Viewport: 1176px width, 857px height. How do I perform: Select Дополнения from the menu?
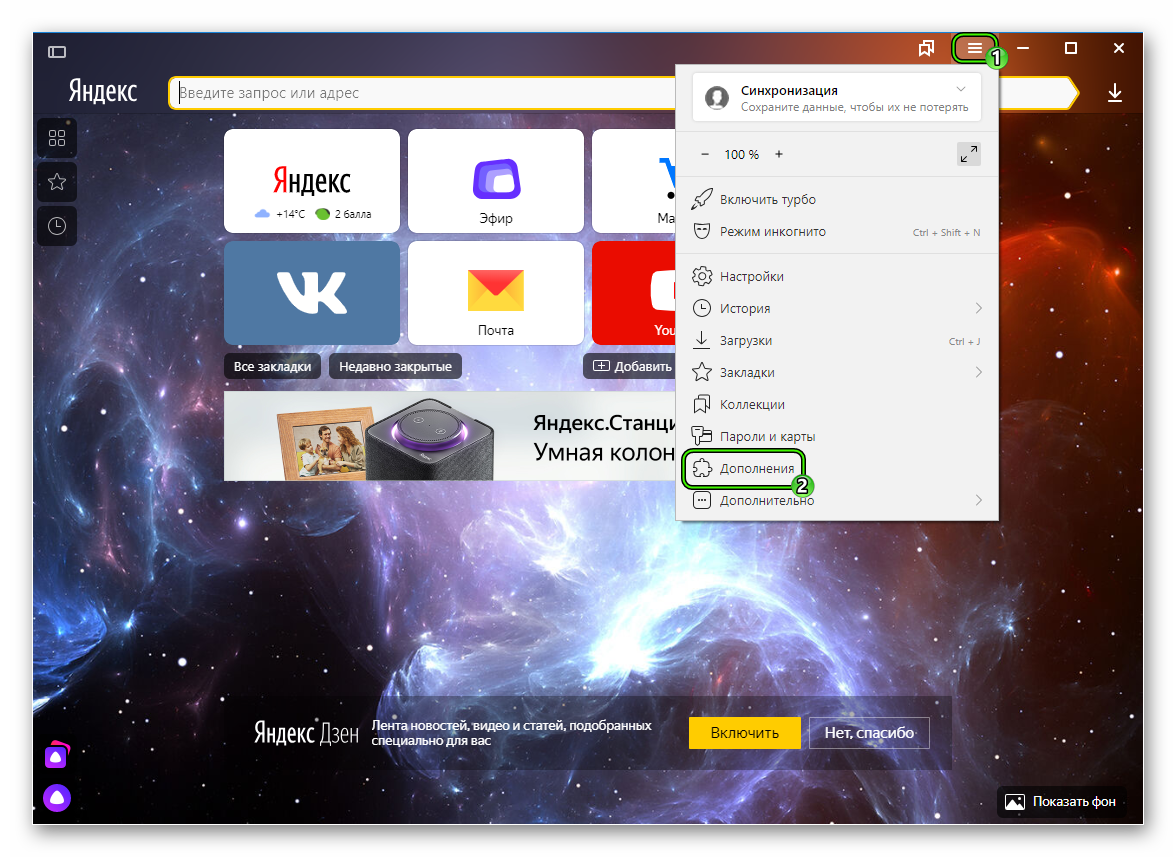[x=756, y=468]
